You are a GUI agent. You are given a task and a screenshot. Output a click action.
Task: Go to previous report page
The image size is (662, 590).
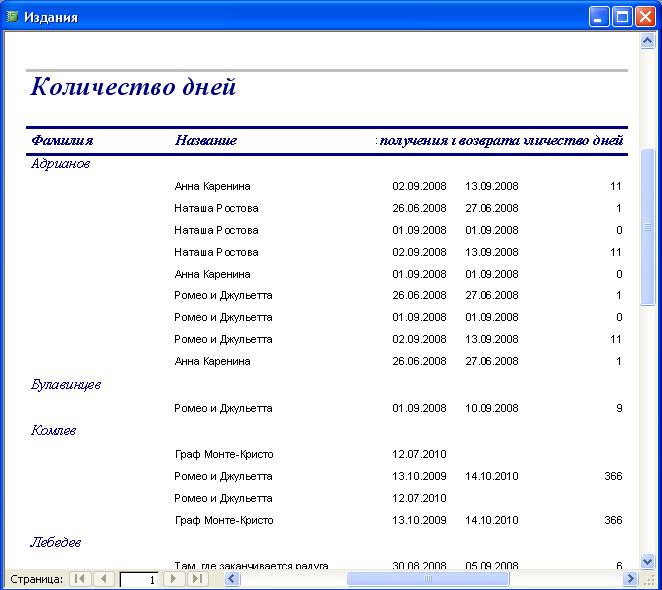104,578
